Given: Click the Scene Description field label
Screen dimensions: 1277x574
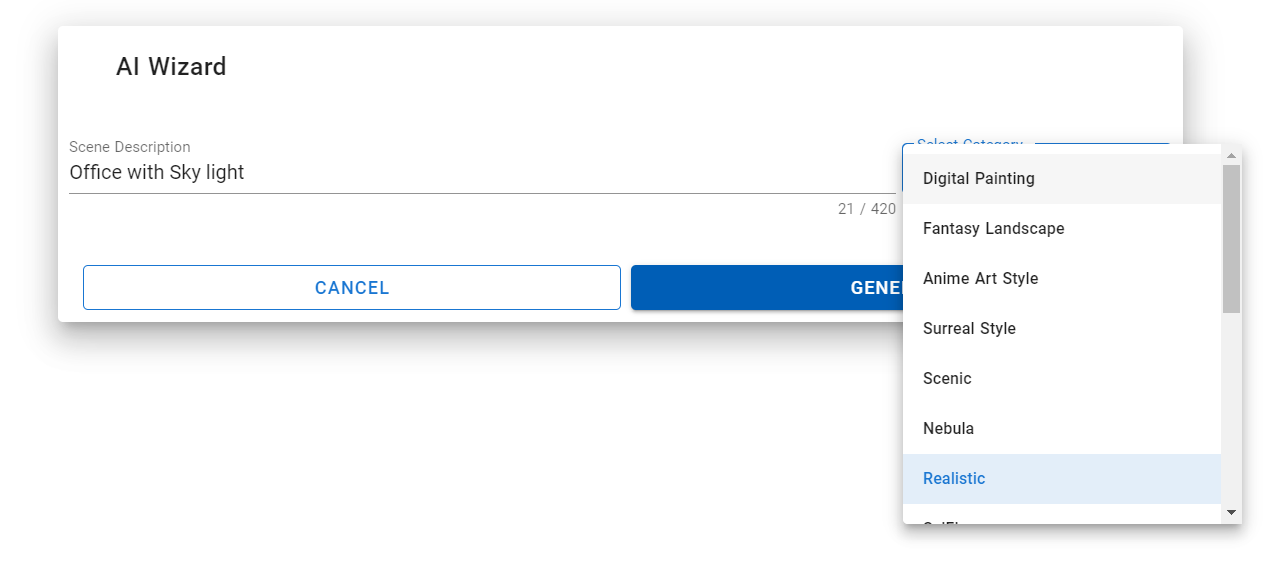Looking at the screenshot, I should click(x=130, y=147).
